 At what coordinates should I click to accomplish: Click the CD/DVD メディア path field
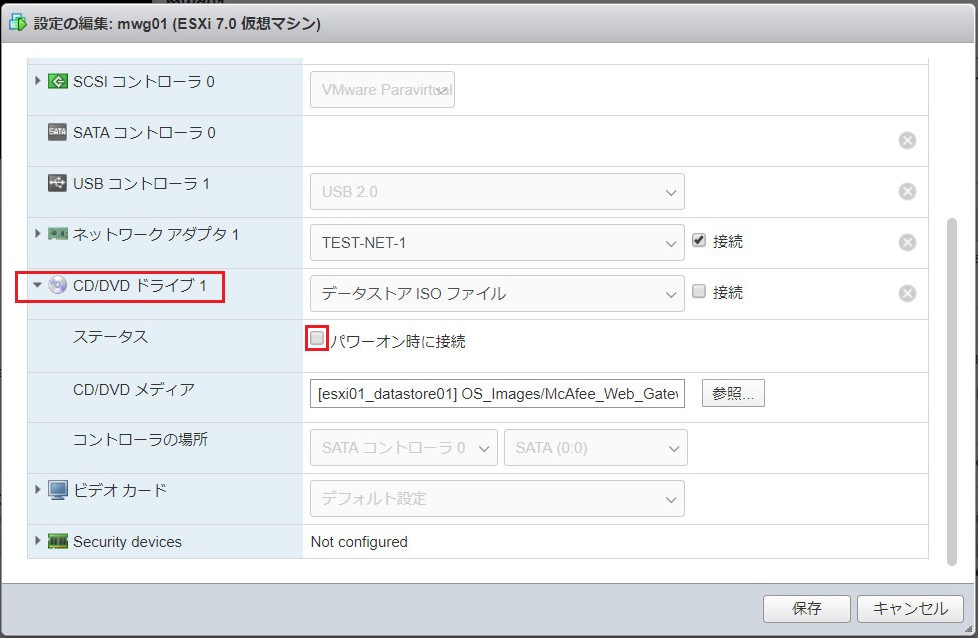click(495, 393)
